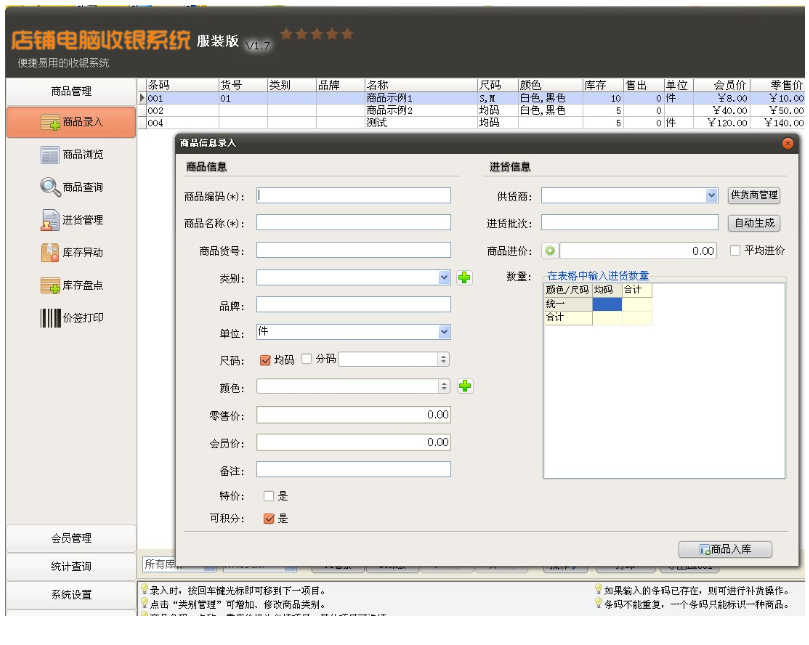
Task: Click the 商品编码 input field
Action: point(353,196)
